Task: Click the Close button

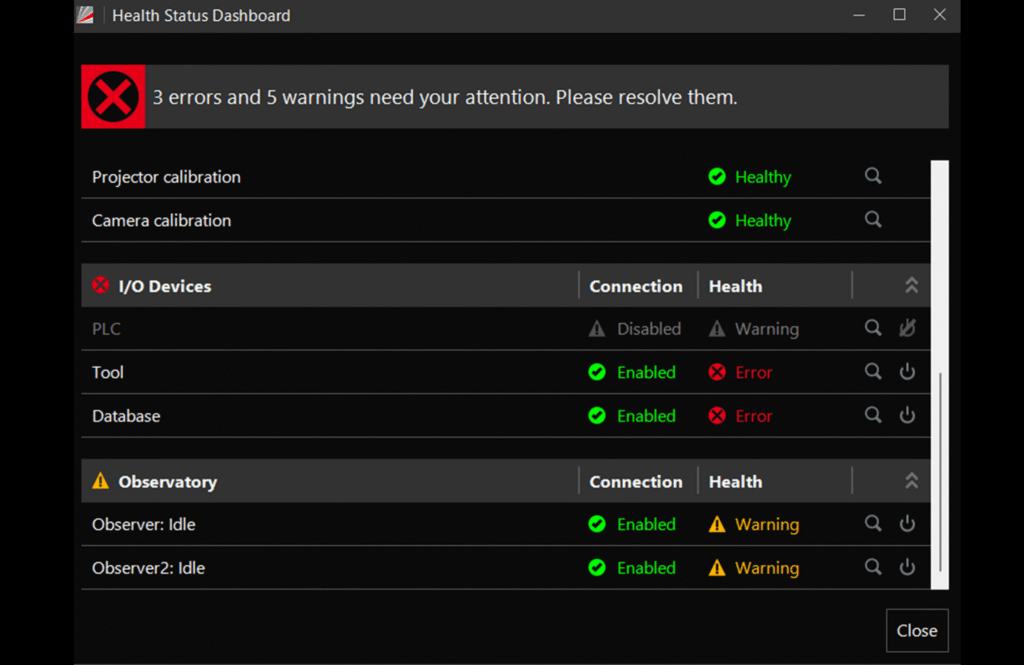Action: pos(917,630)
